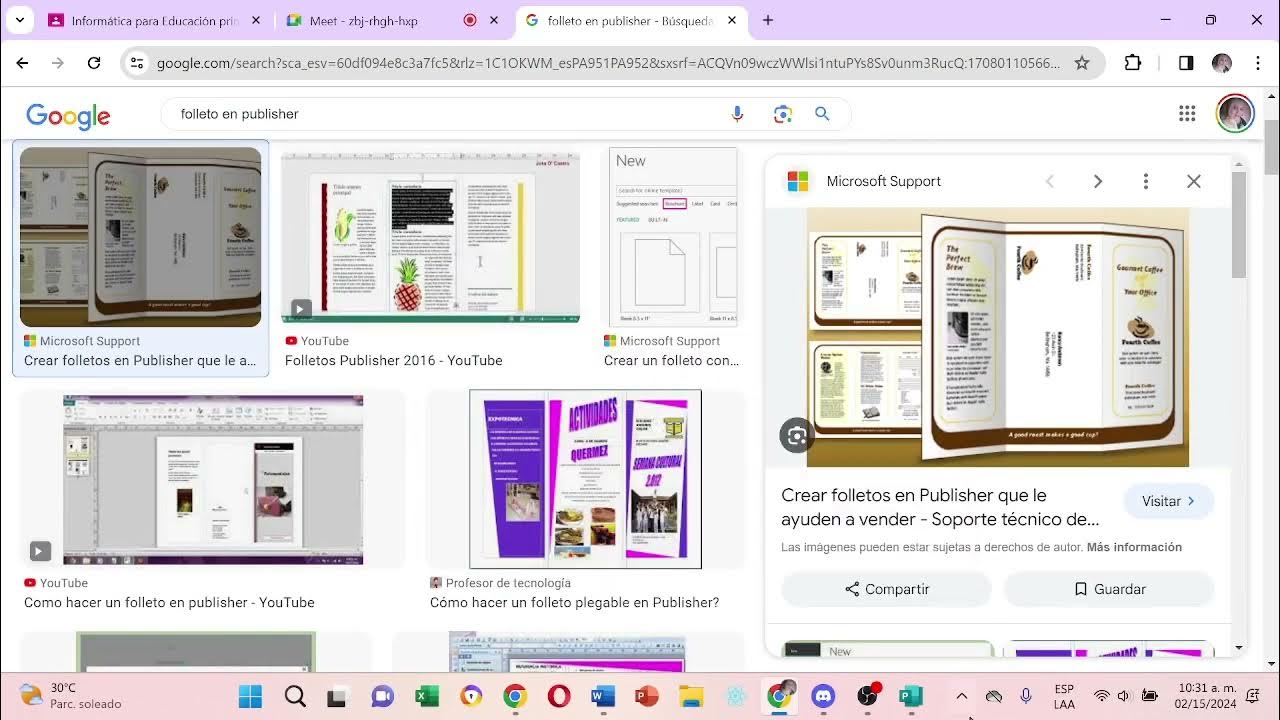Close the image preview panel
This screenshot has width=1280, height=720.
tap(1194, 181)
